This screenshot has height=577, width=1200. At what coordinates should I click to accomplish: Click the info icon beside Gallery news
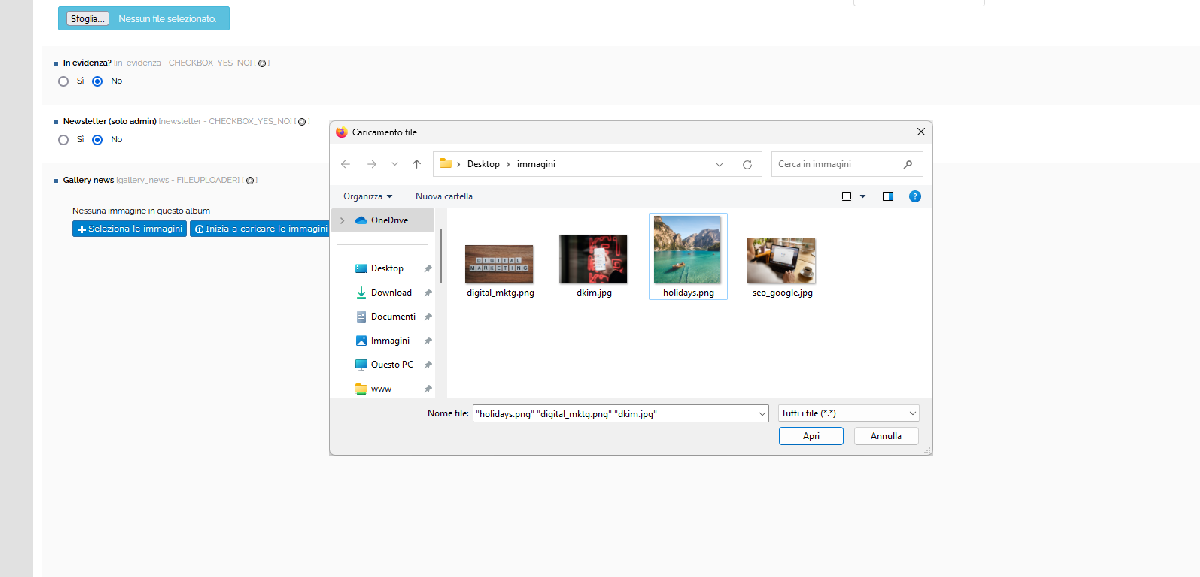click(250, 180)
